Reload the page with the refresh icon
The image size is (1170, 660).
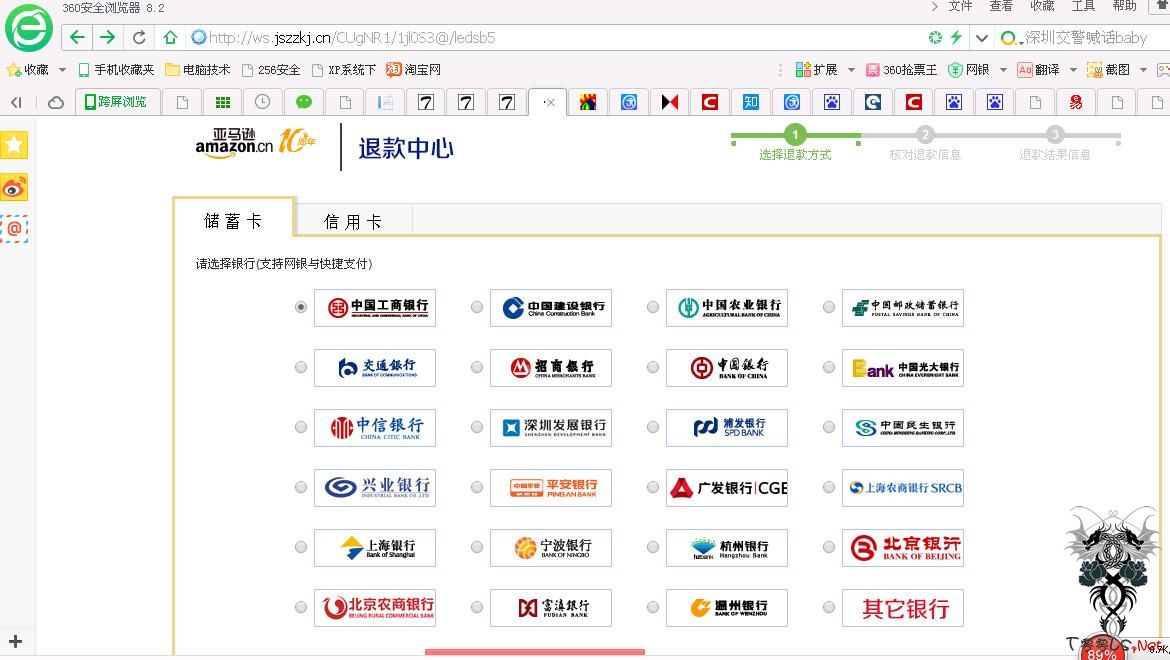coord(139,38)
